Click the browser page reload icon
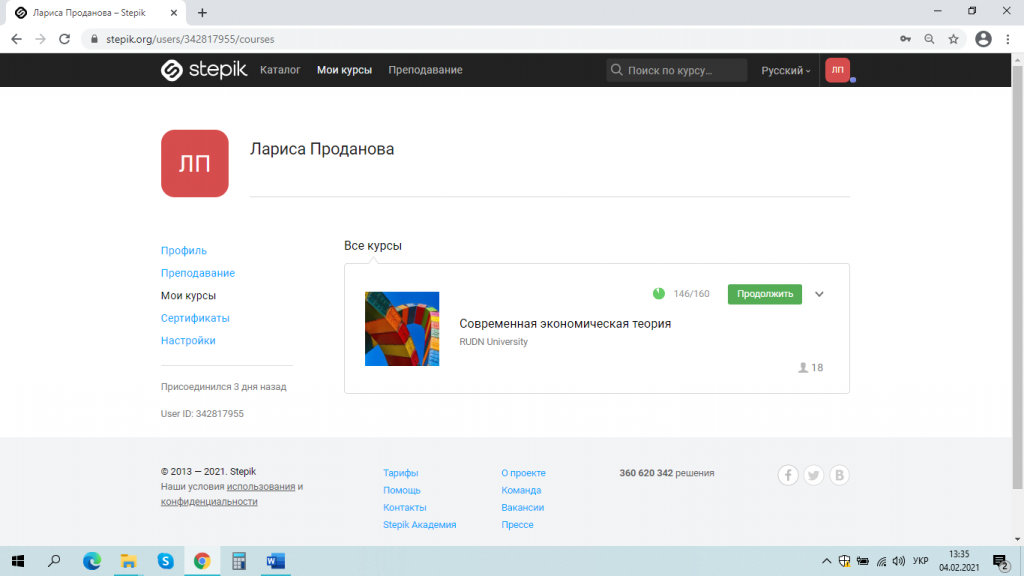This screenshot has height=576, width=1024. (65, 39)
